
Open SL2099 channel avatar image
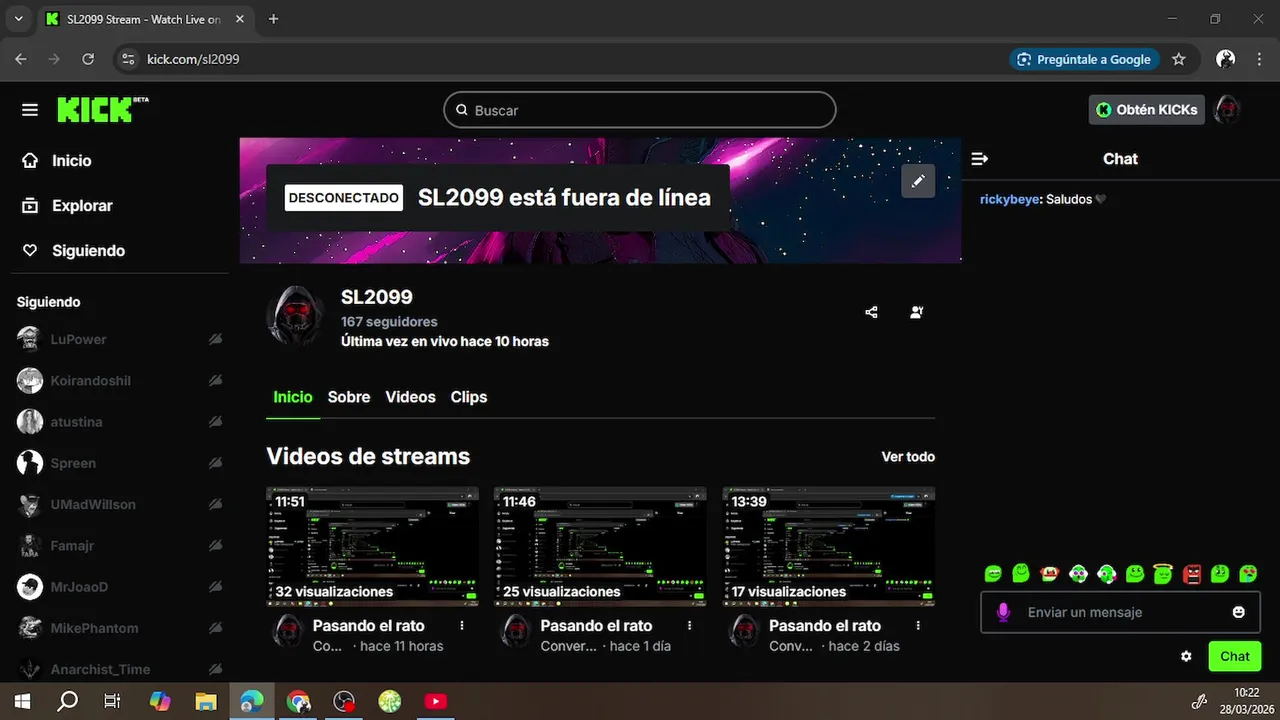pos(295,317)
